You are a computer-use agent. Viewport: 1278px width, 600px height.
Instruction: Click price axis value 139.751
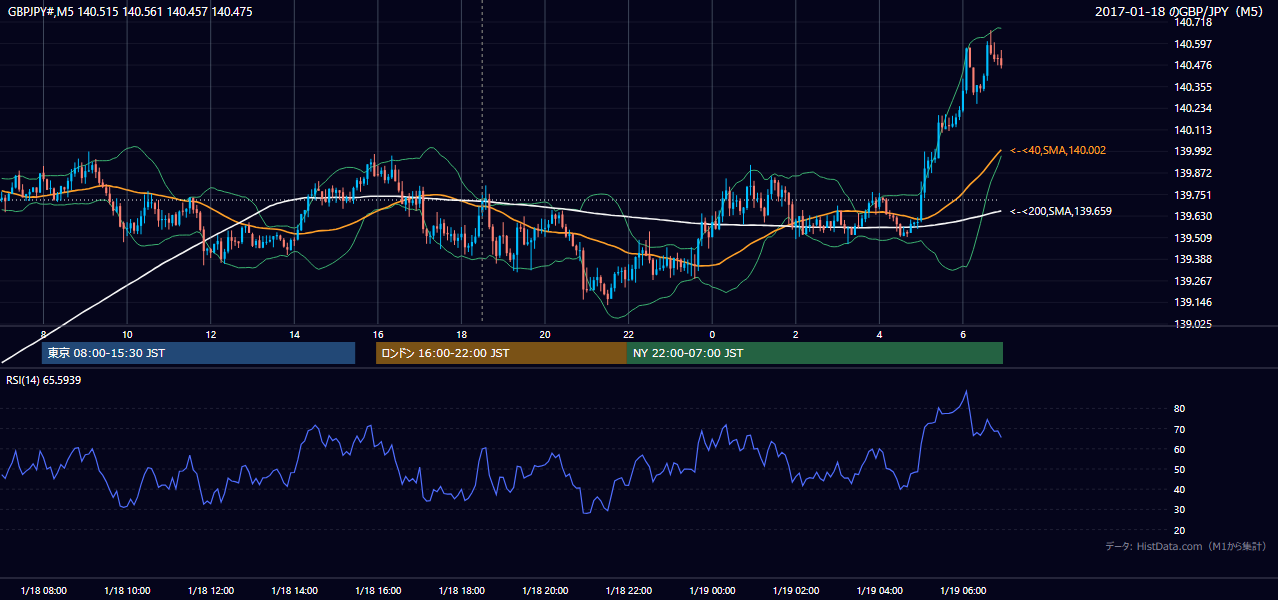click(x=1192, y=195)
